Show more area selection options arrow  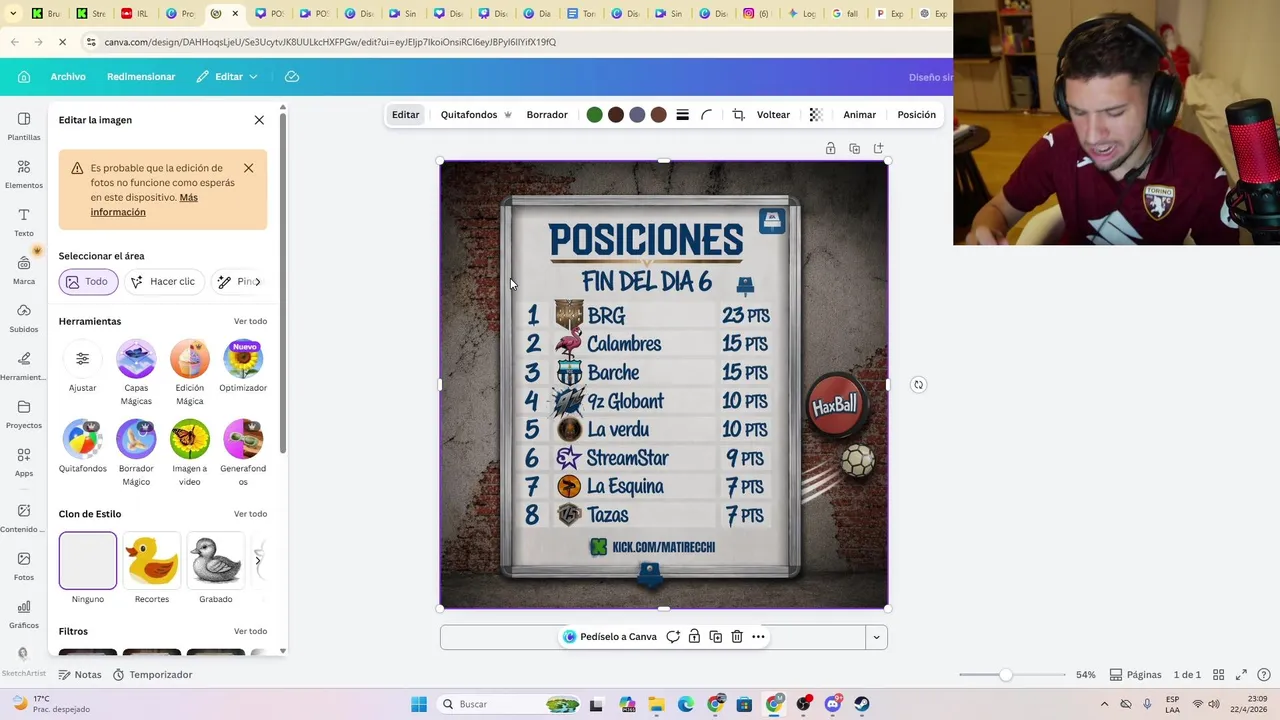click(258, 282)
